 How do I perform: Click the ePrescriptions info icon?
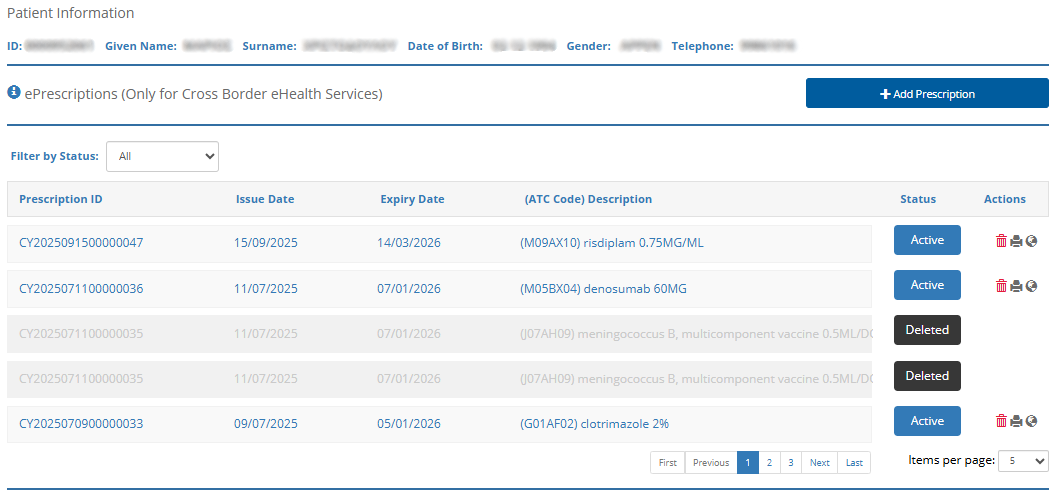coord(14,93)
